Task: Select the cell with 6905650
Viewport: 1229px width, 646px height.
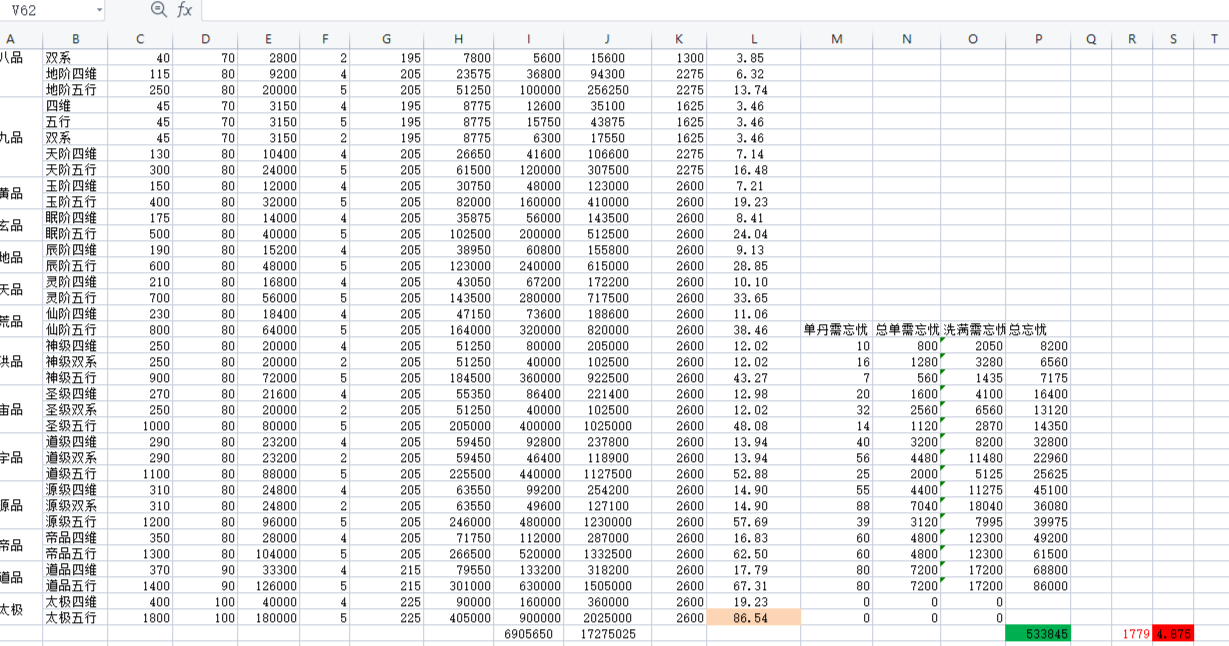Action: [x=529, y=634]
